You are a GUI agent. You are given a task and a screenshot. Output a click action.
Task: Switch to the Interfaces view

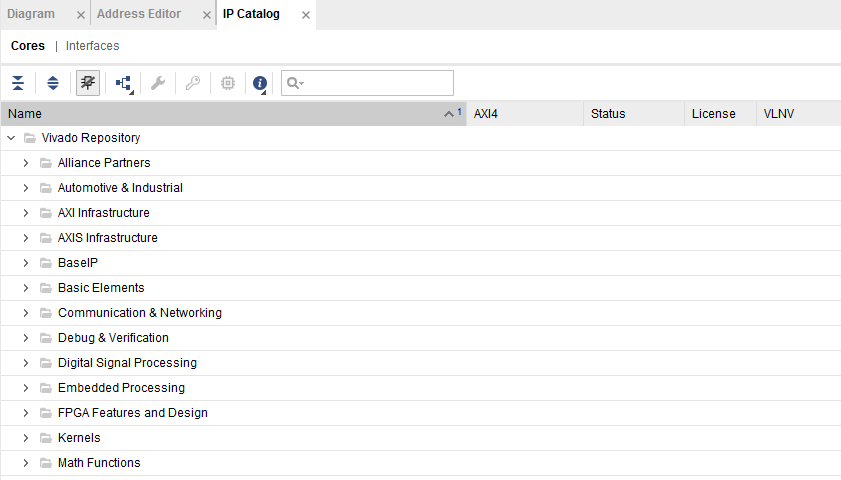pyautogui.click(x=93, y=46)
